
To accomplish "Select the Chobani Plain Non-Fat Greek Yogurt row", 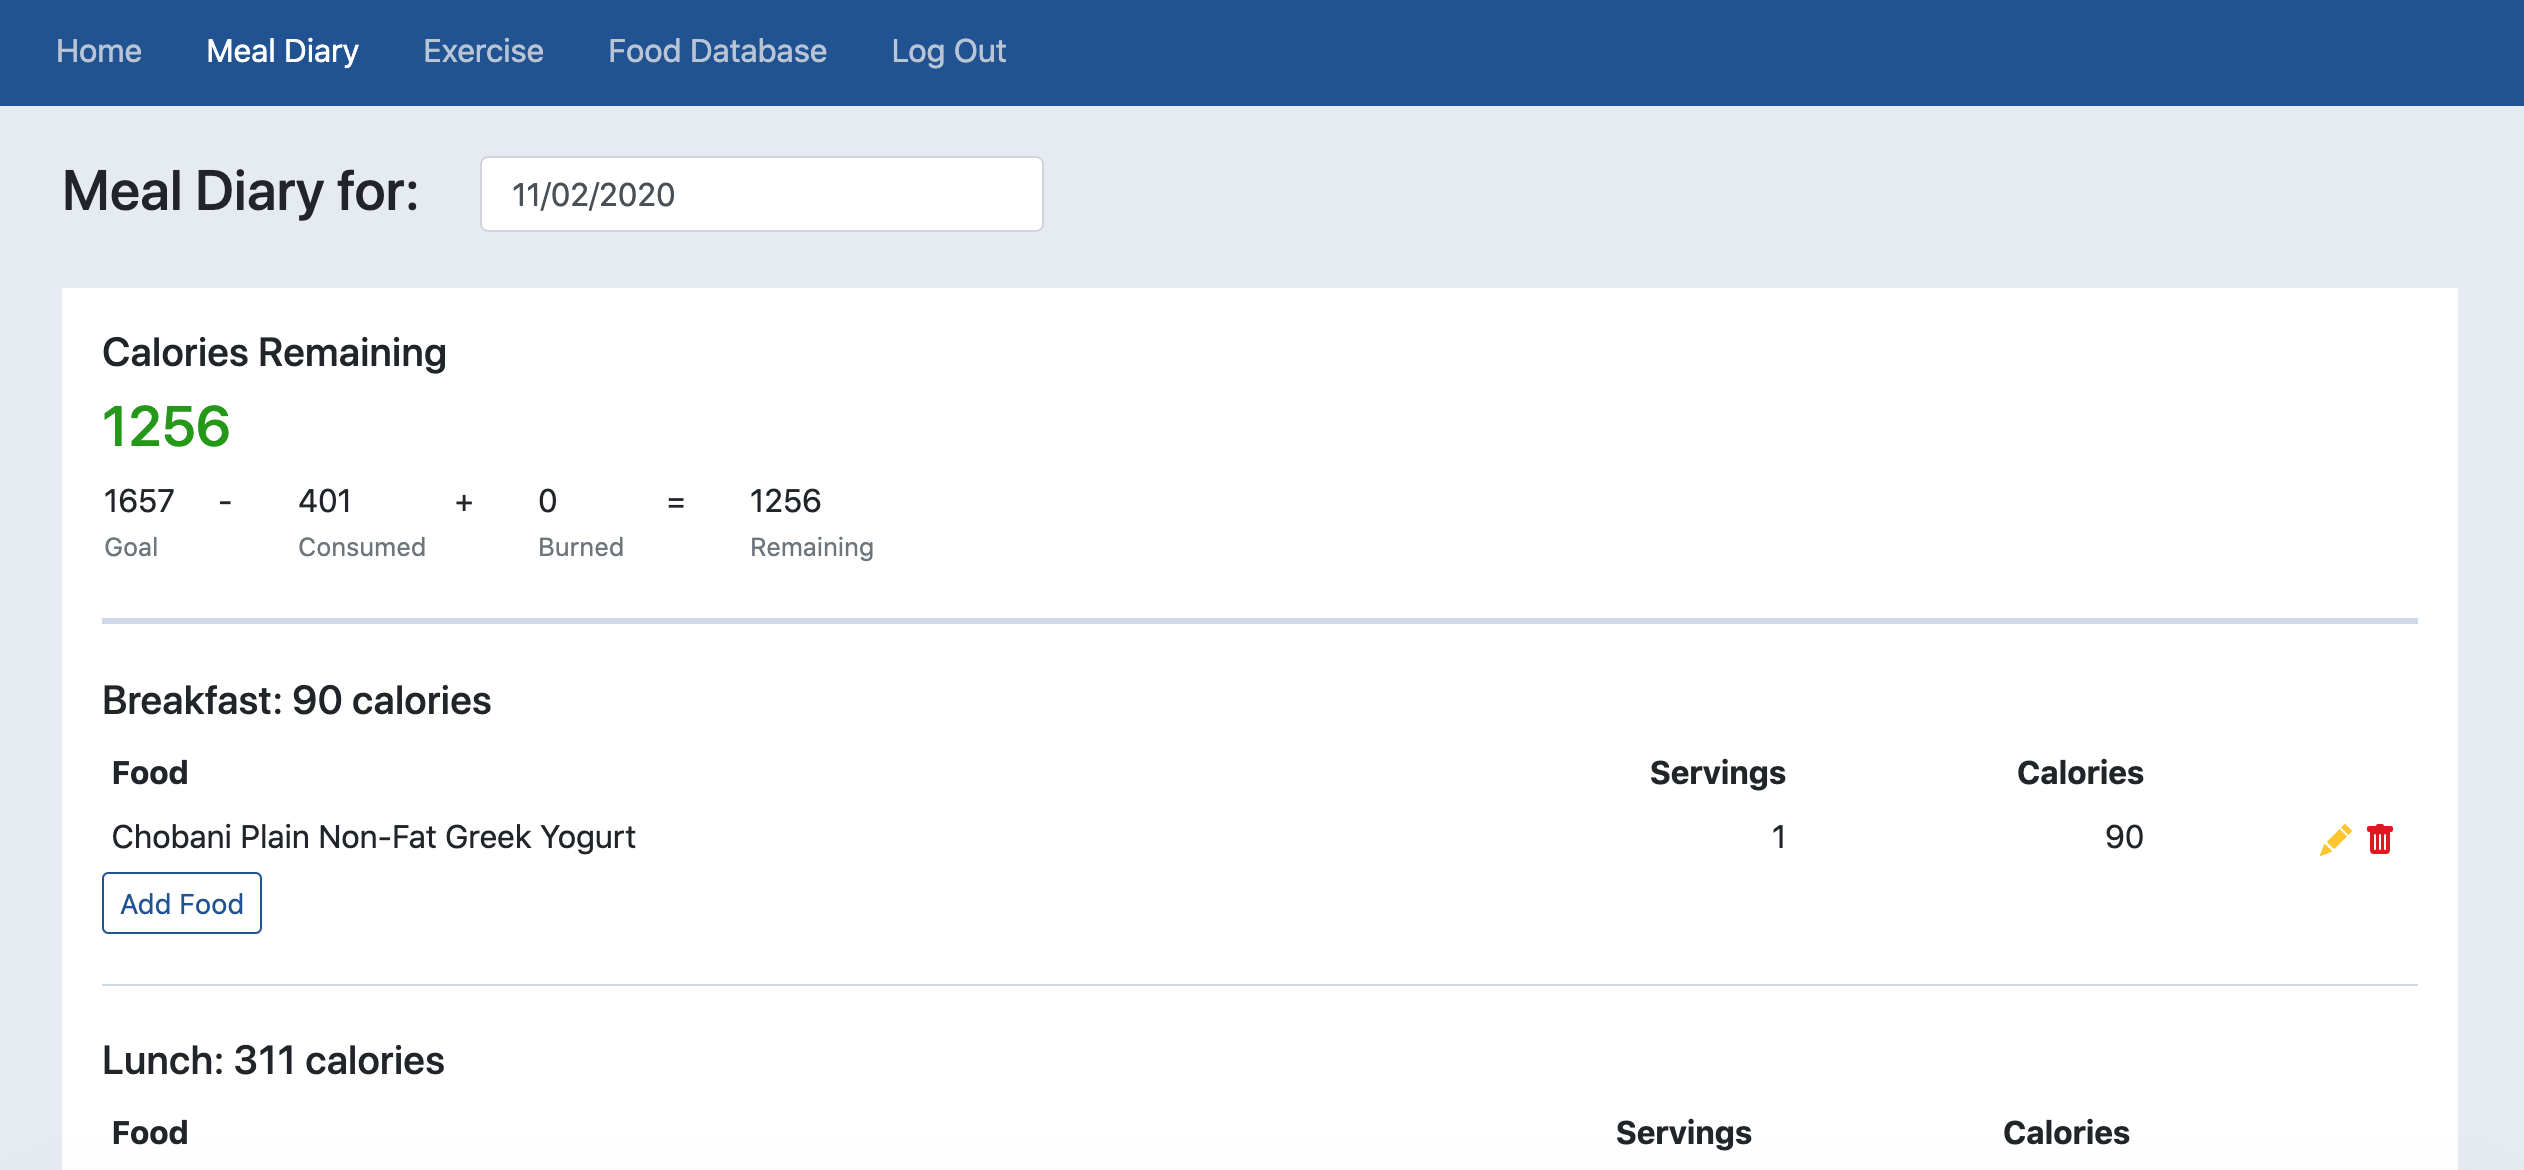I will coord(373,837).
